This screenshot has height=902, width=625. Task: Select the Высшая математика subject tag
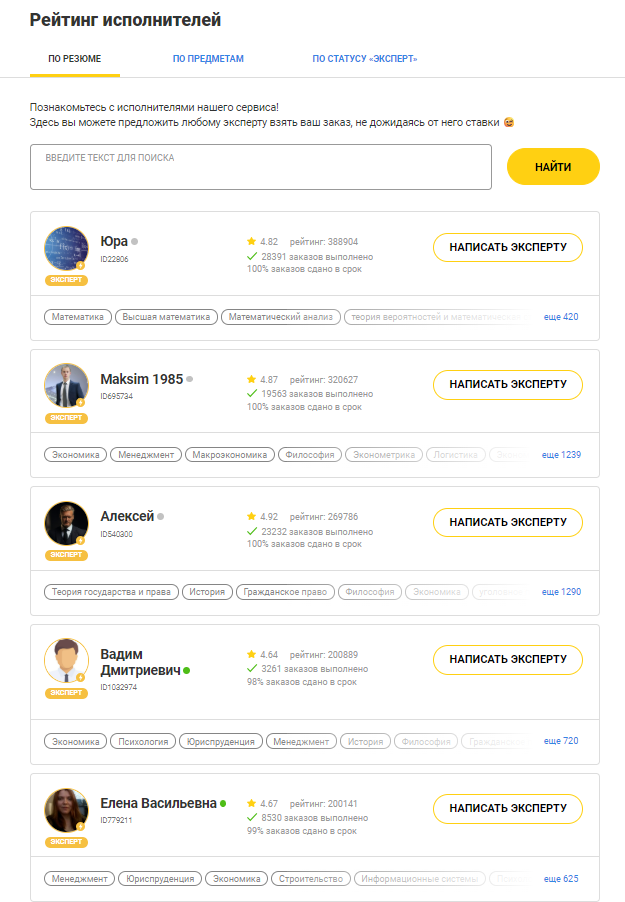166,317
